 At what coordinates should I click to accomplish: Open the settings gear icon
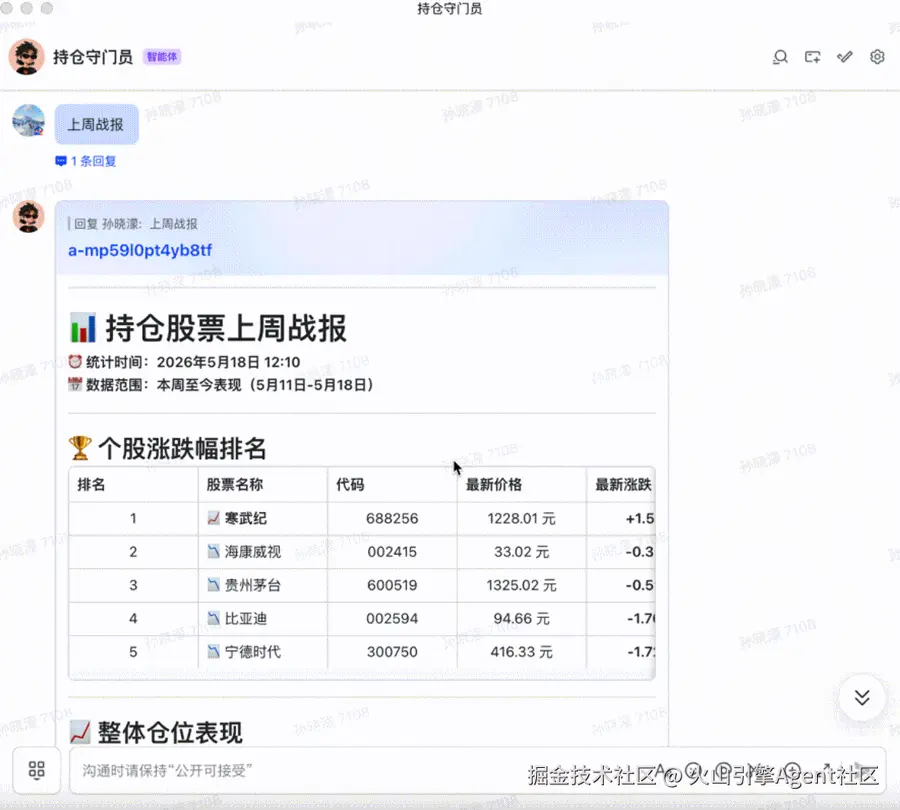coord(876,57)
